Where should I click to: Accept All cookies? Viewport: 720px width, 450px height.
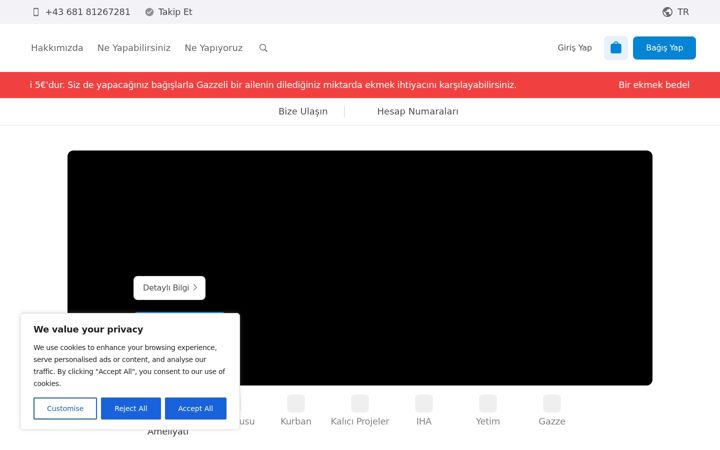coord(196,408)
